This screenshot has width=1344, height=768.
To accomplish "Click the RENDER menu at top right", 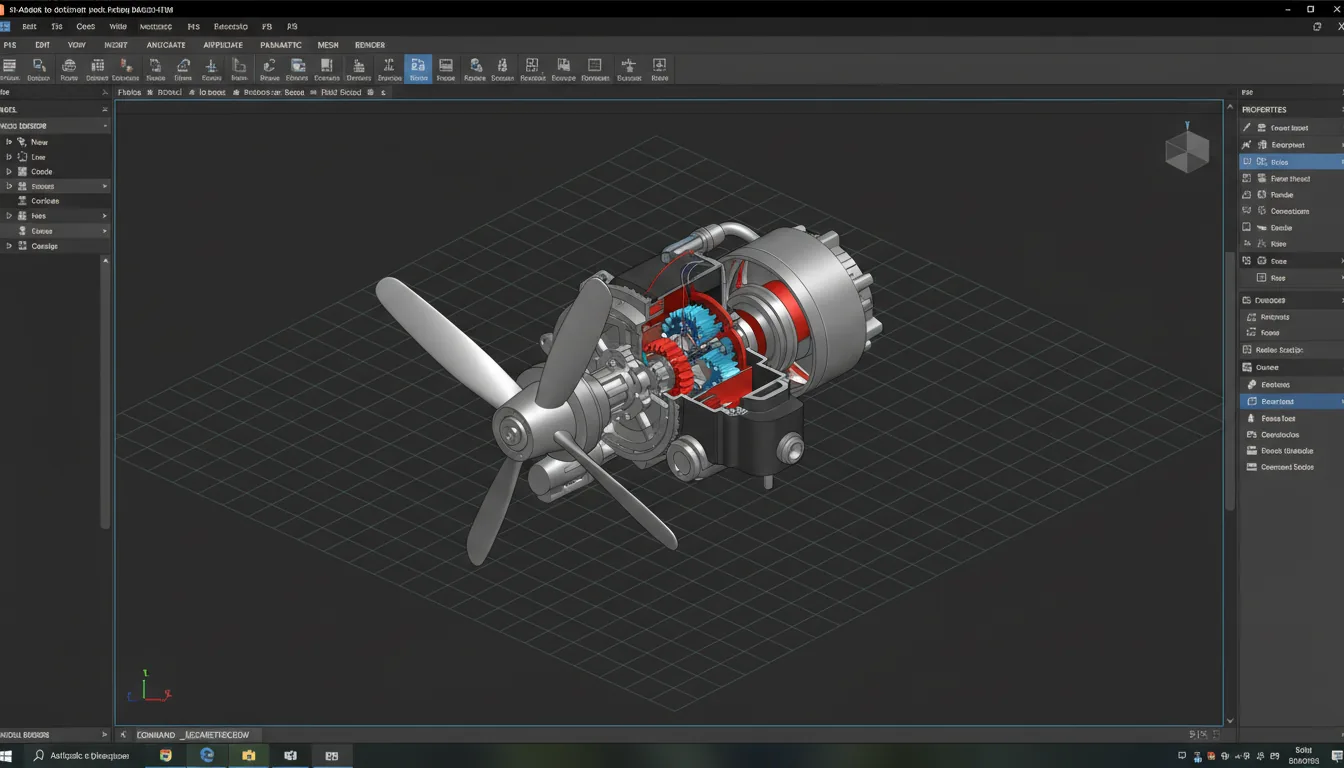I will (x=369, y=44).
